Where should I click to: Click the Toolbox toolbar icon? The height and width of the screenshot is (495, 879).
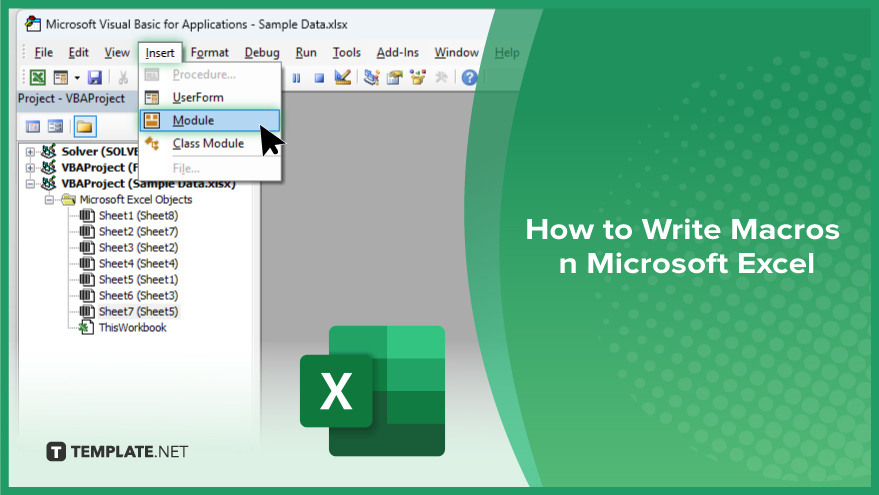tap(441, 77)
